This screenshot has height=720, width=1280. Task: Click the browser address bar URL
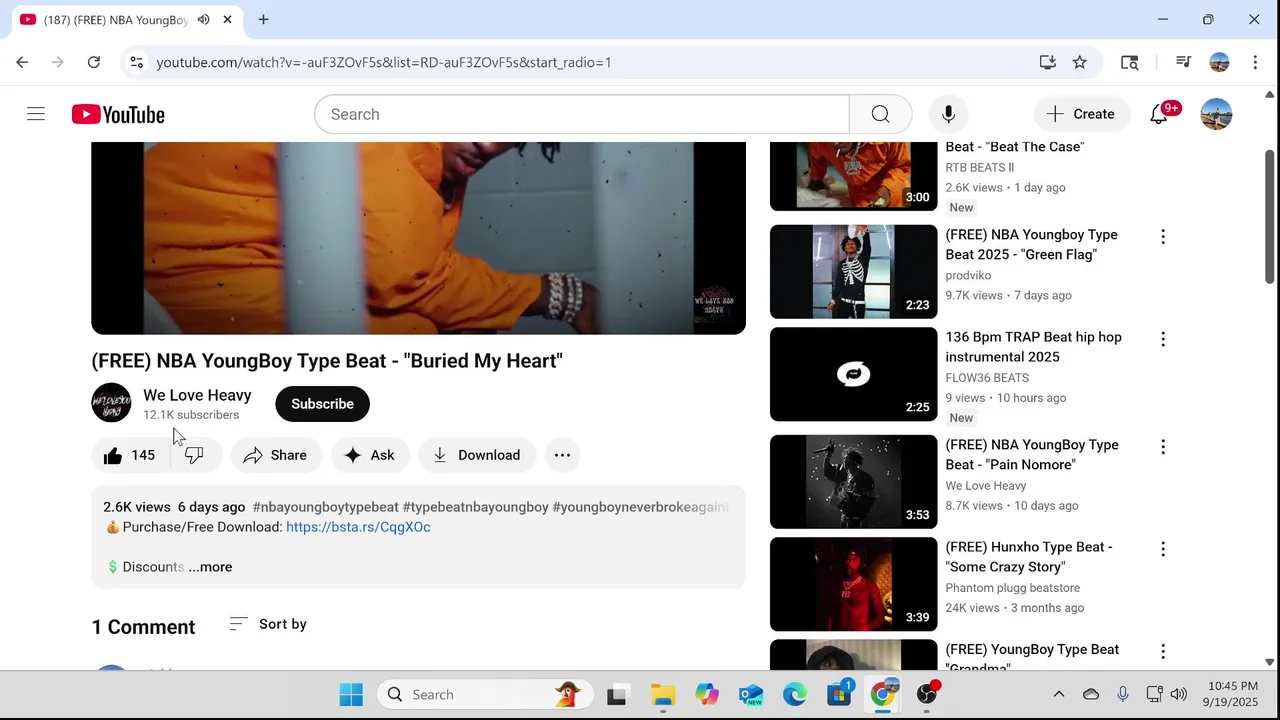pyautogui.click(x=384, y=62)
